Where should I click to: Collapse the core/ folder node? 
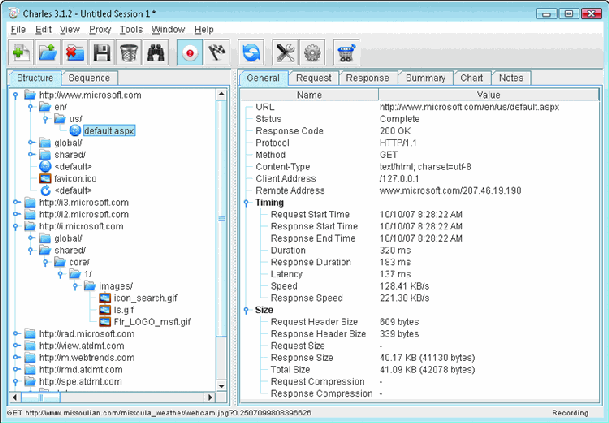(45, 263)
